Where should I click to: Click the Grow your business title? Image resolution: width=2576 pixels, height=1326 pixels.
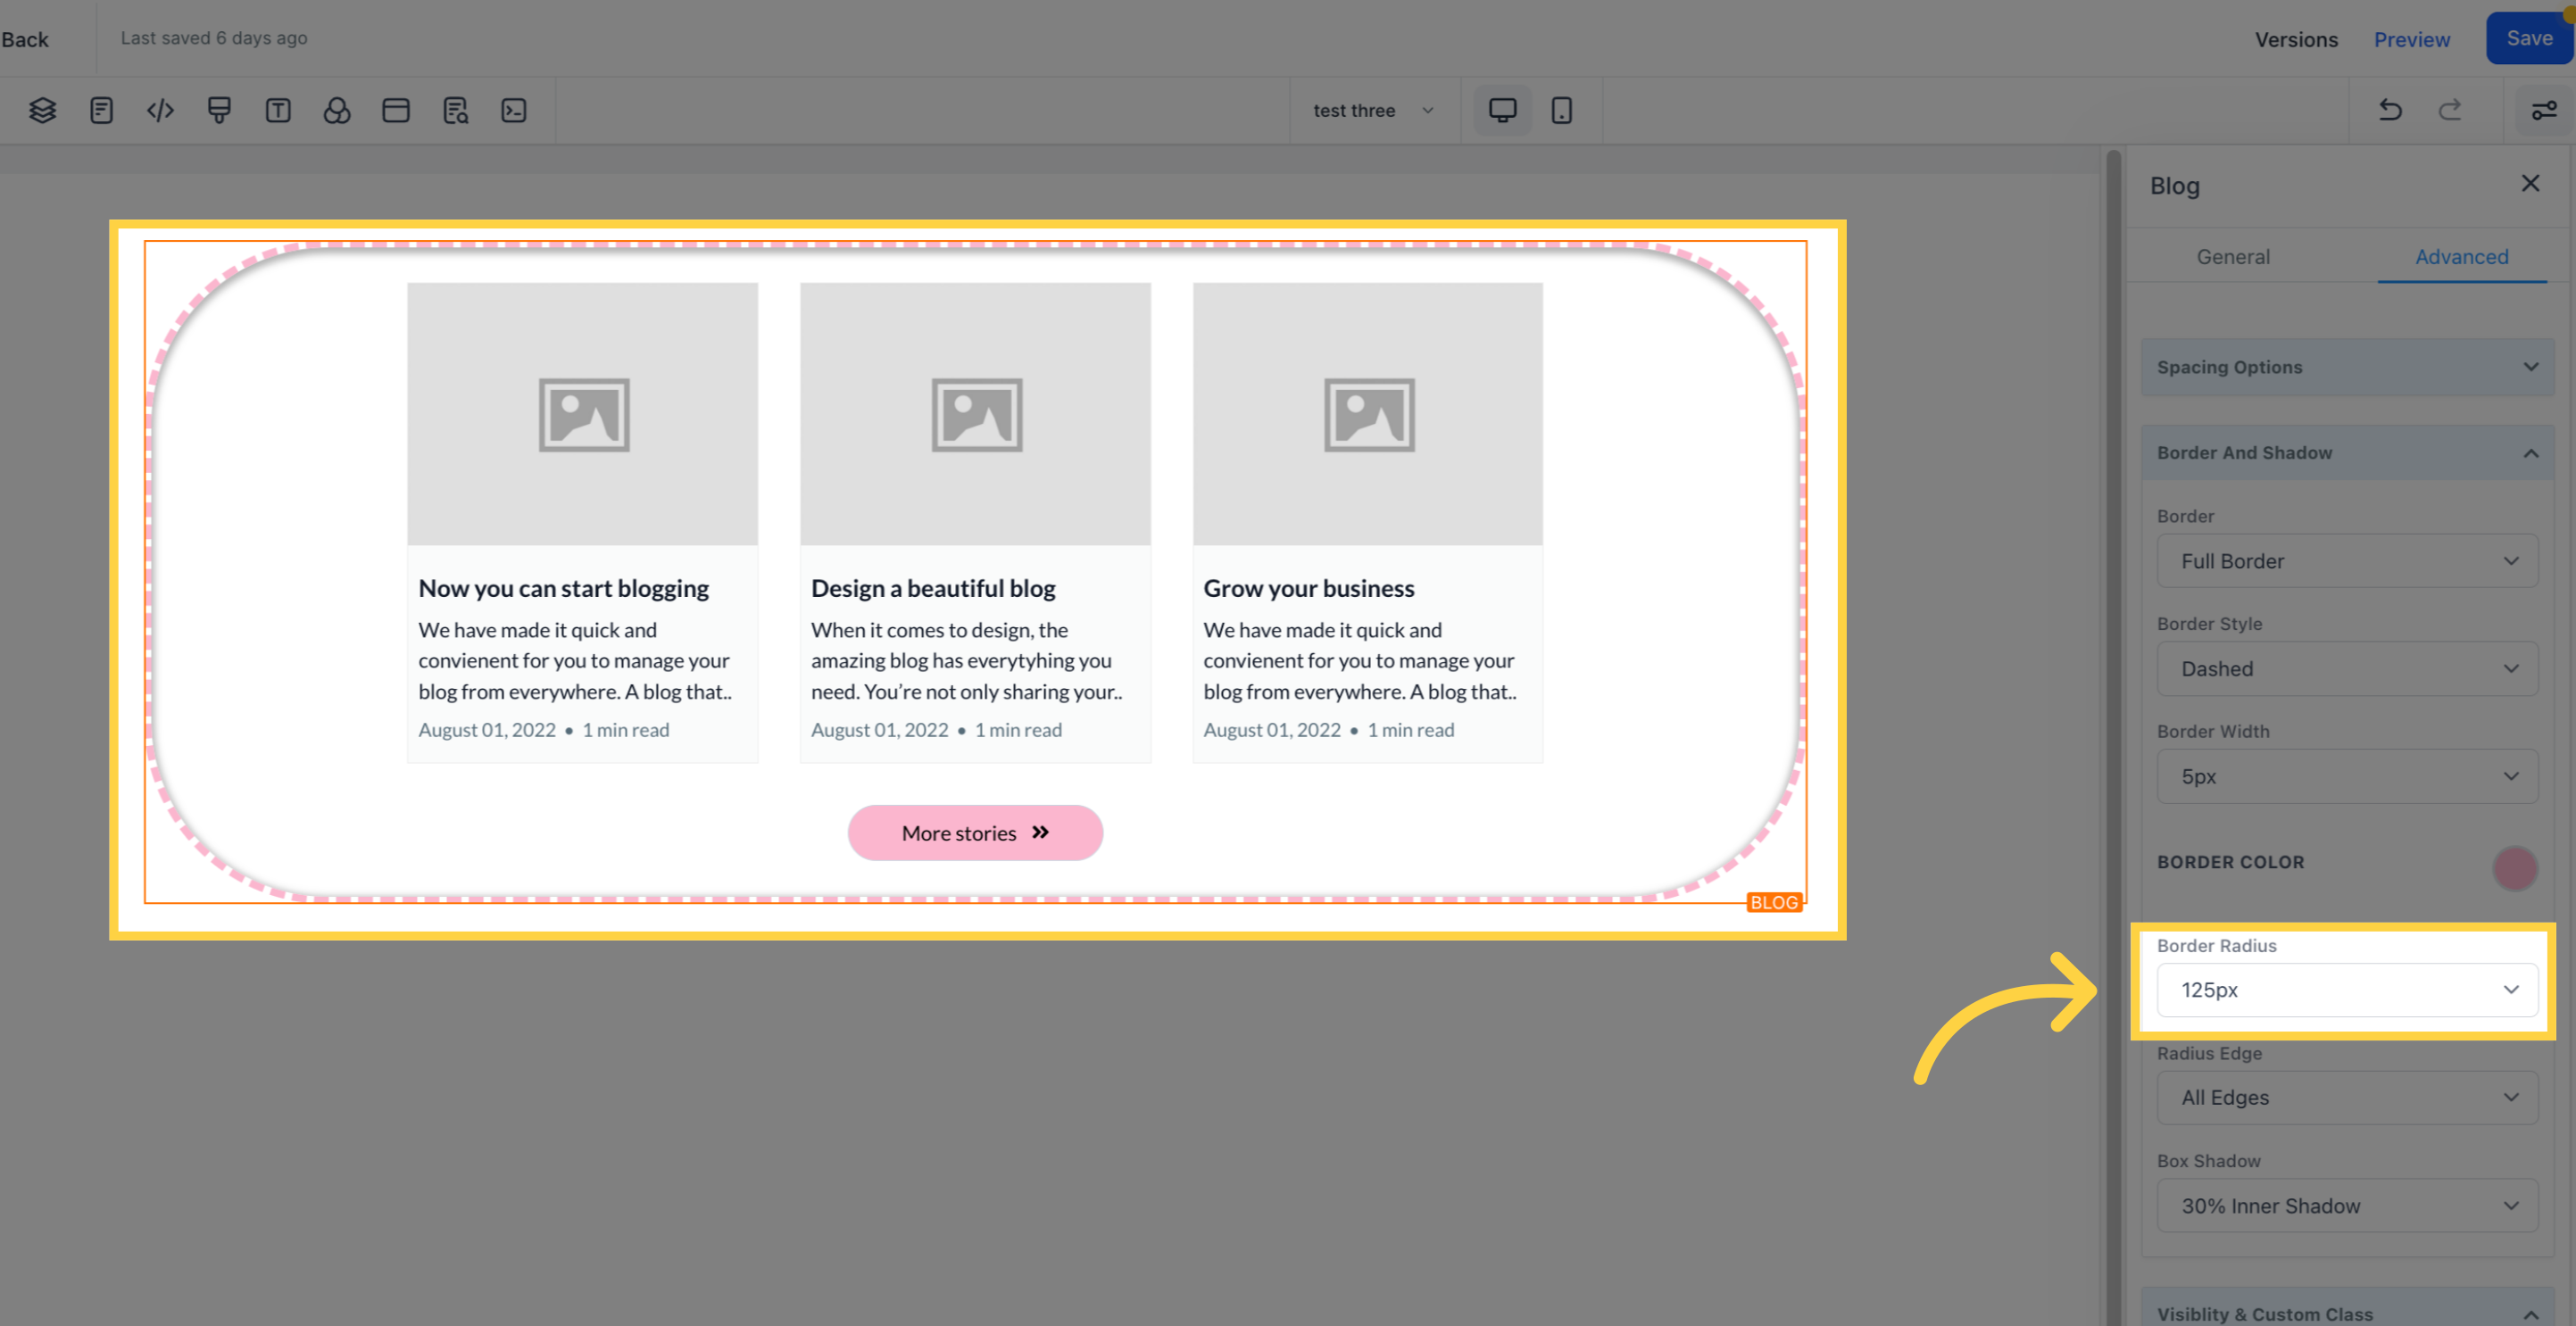coord(1308,588)
